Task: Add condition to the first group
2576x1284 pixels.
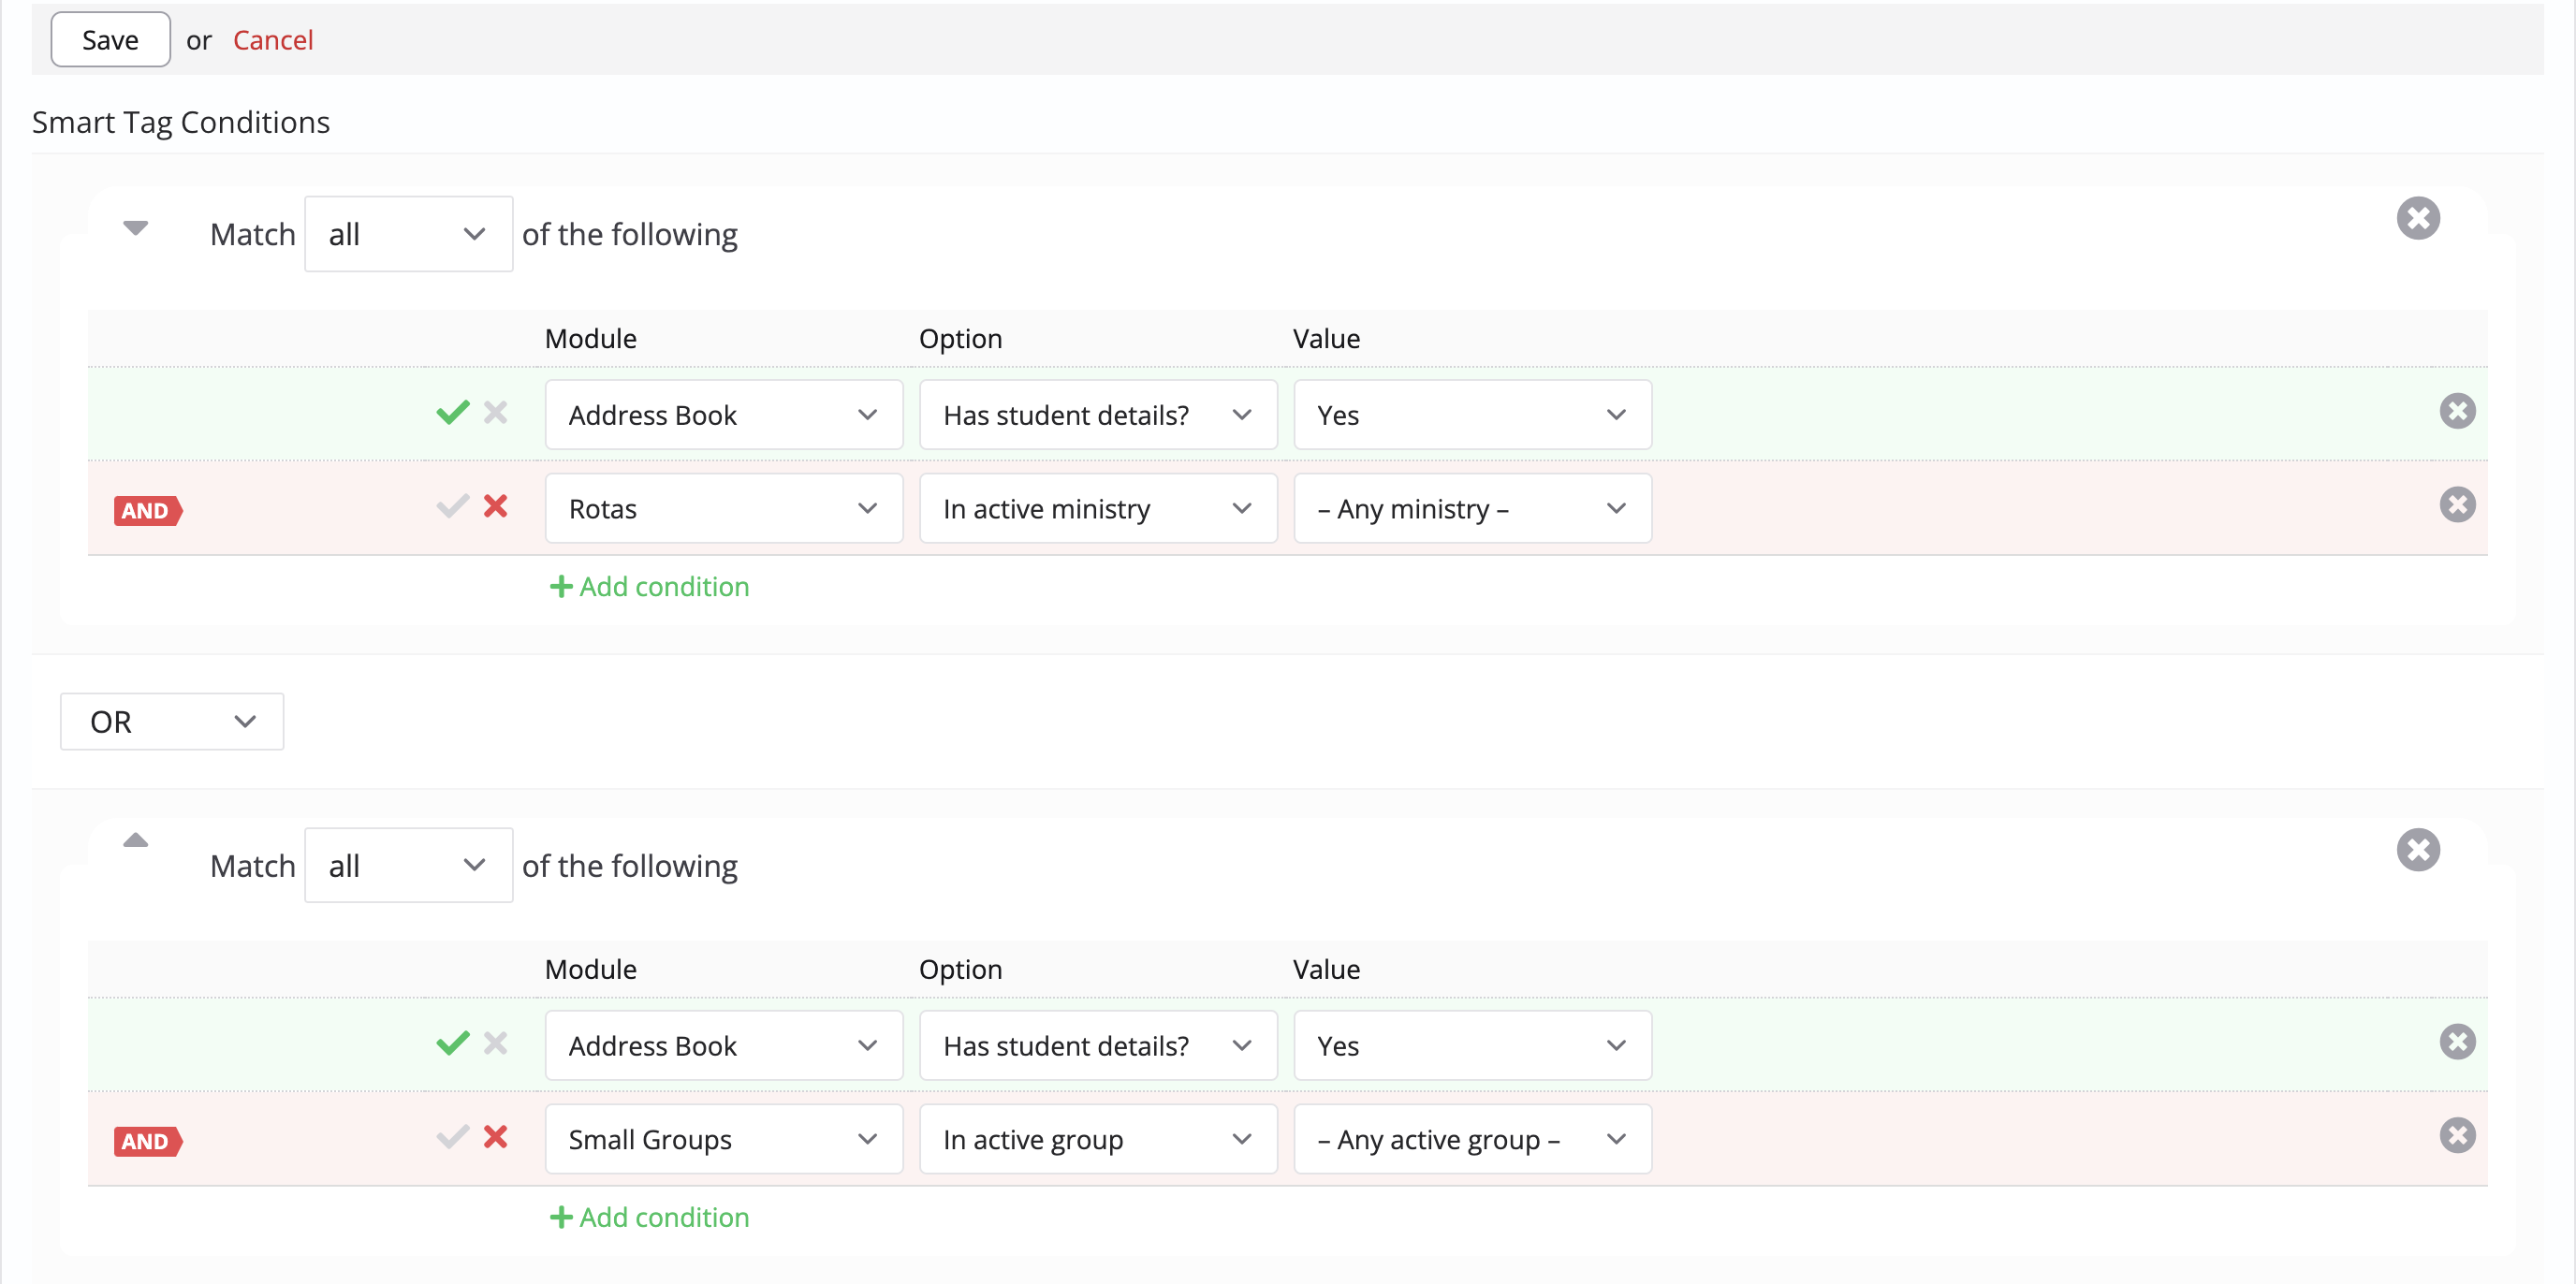Action: tap(650, 586)
